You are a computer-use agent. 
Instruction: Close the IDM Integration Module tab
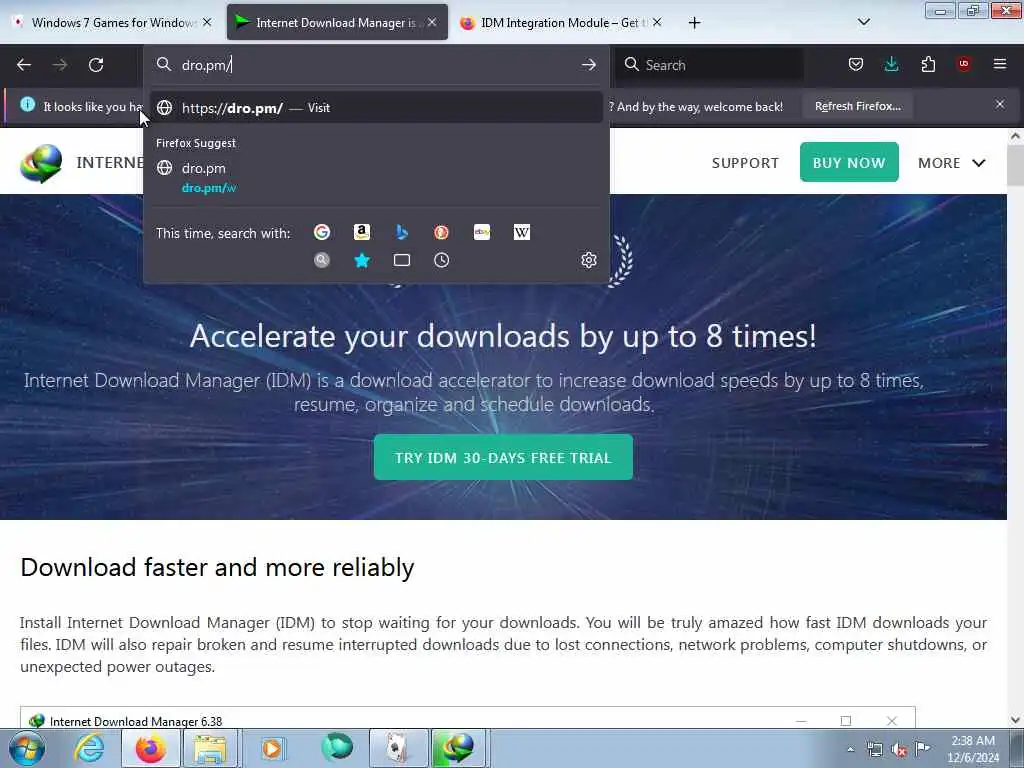pyautogui.click(x=657, y=22)
